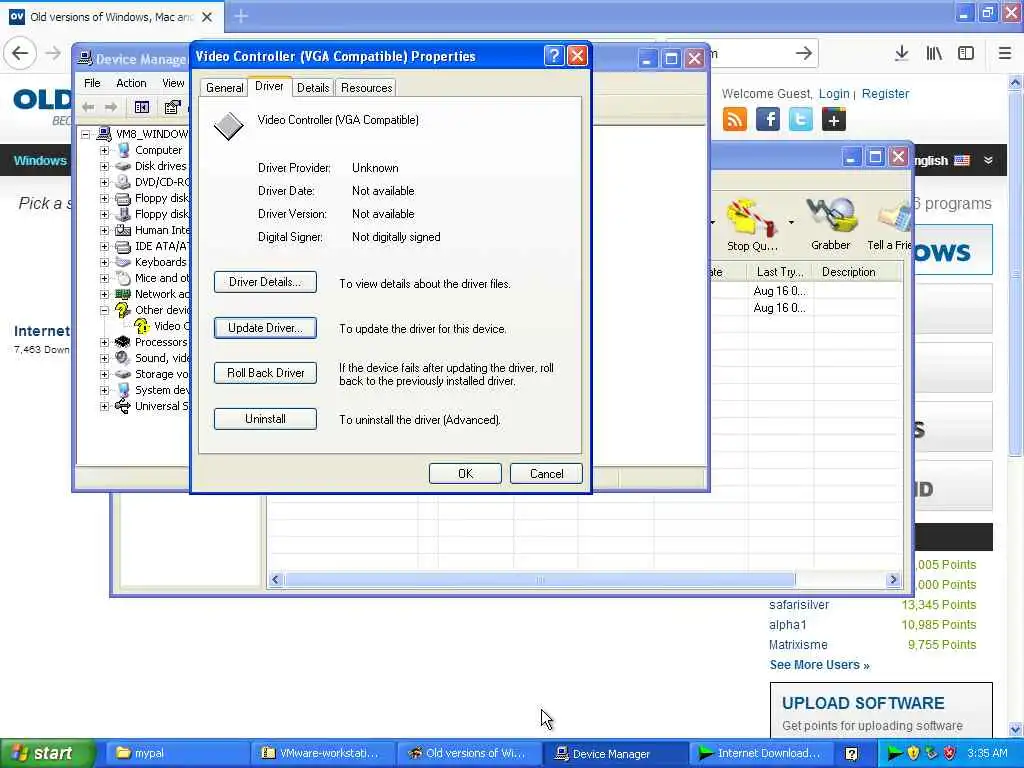Screen dimensions: 1024x768
Task: Expand the Human Interface Devices node
Action: click(104, 230)
